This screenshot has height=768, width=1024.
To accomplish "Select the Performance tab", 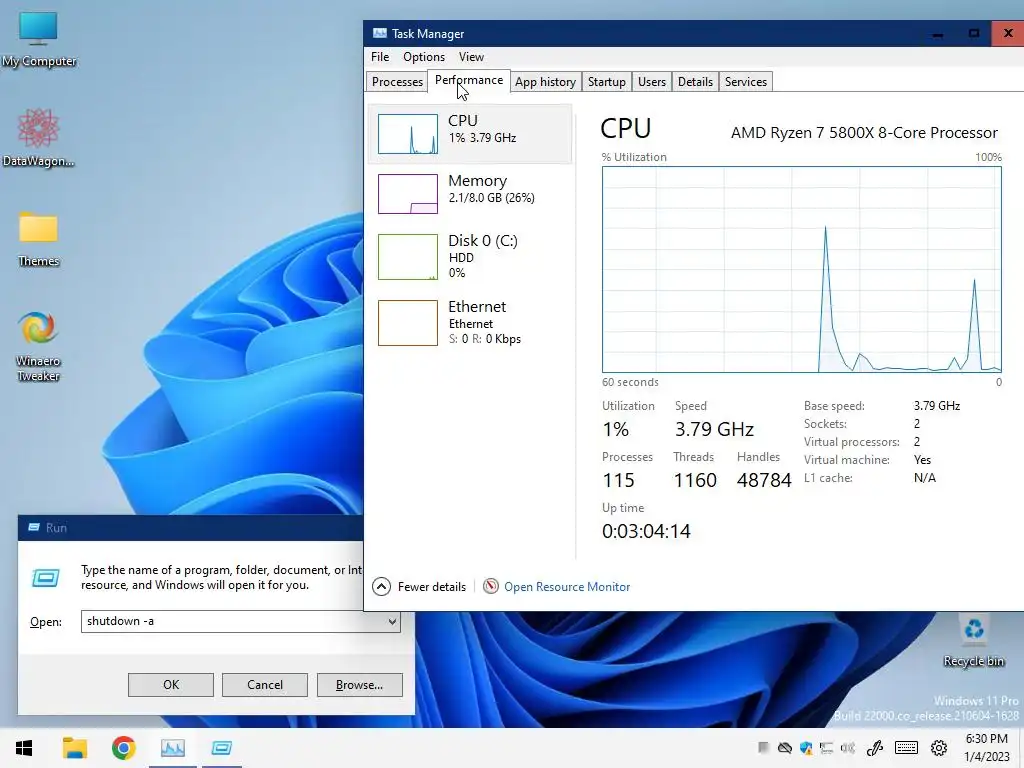I will [x=469, y=80].
